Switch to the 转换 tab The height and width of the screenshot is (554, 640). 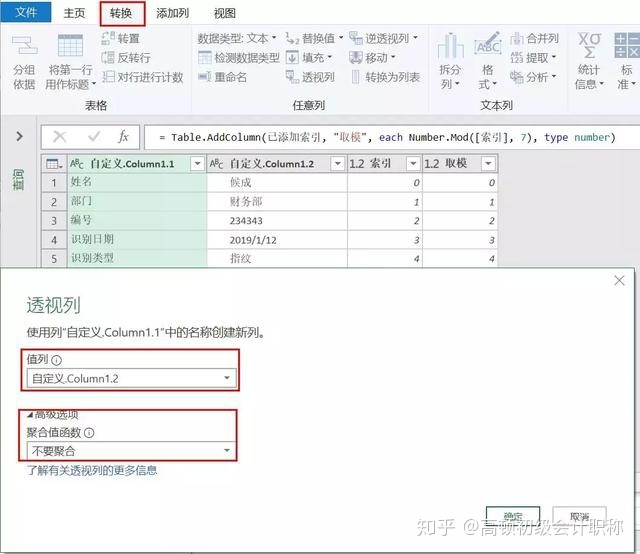[122, 13]
